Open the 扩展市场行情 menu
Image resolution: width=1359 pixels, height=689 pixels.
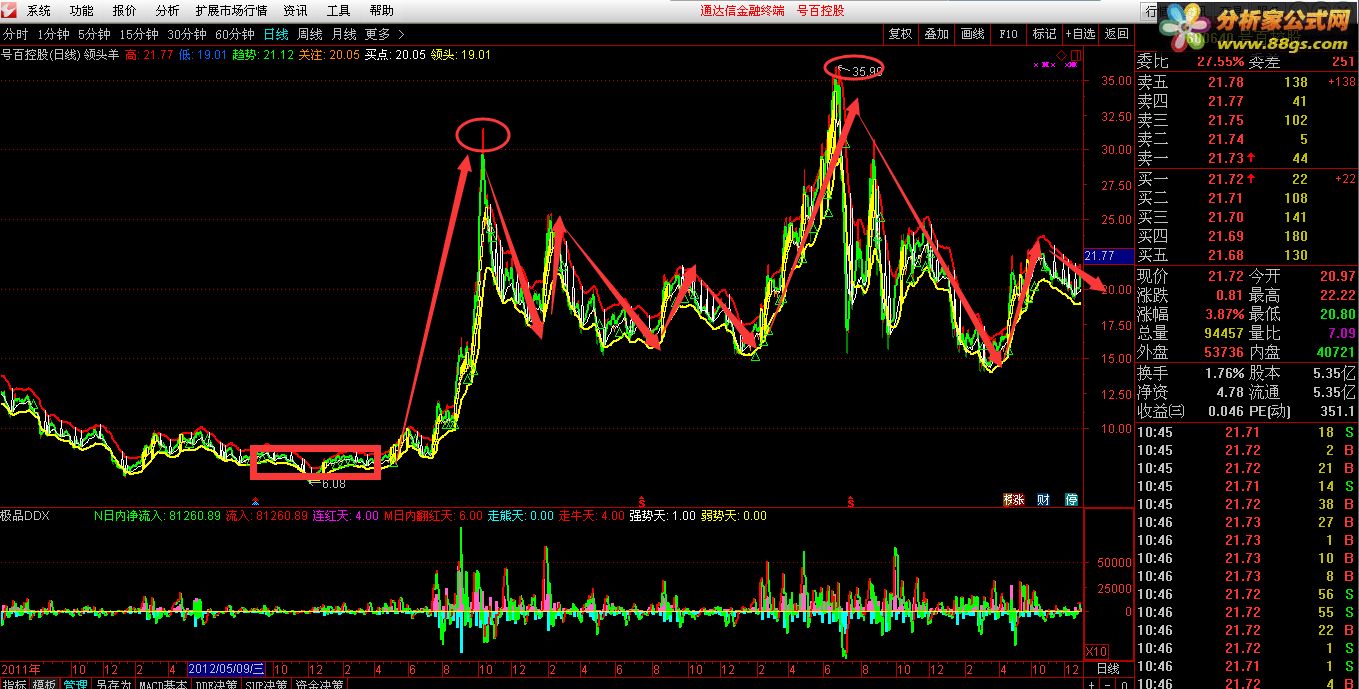tap(231, 11)
